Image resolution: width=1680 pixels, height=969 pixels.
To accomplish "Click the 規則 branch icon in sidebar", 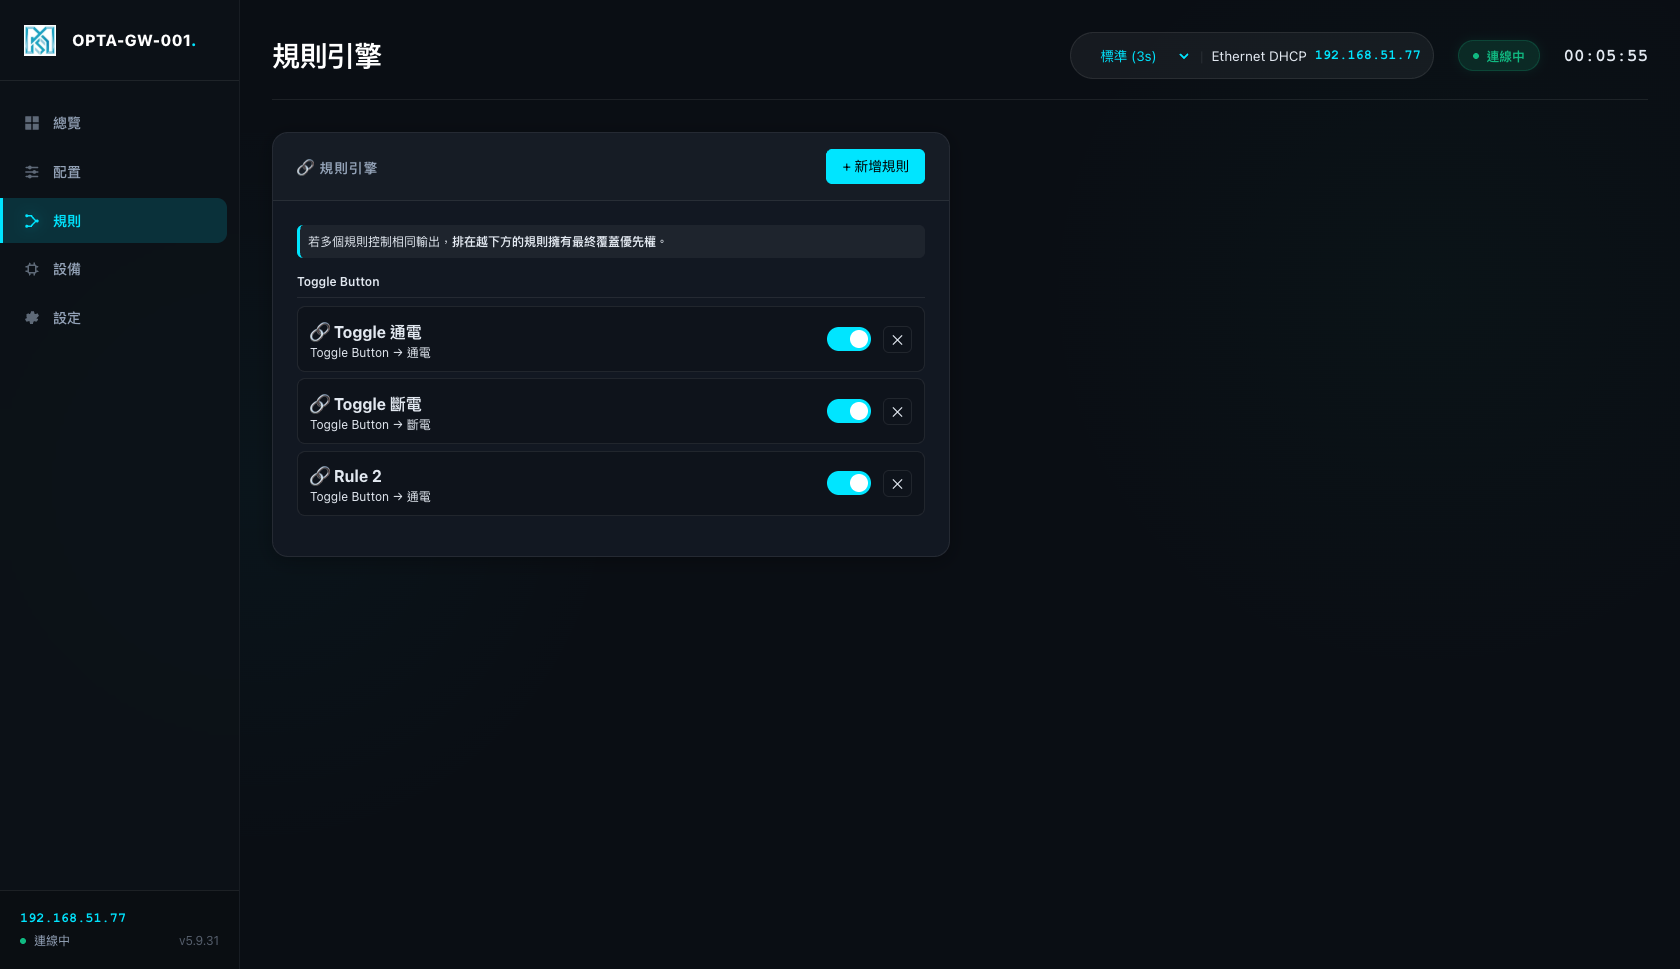I will point(32,221).
